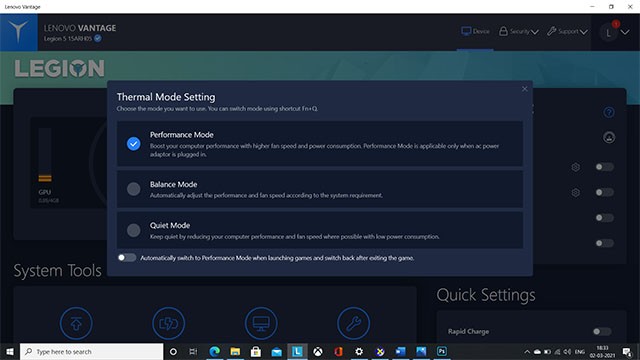
Task: Click the Quiet Mode title text
Action: click(x=170, y=225)
